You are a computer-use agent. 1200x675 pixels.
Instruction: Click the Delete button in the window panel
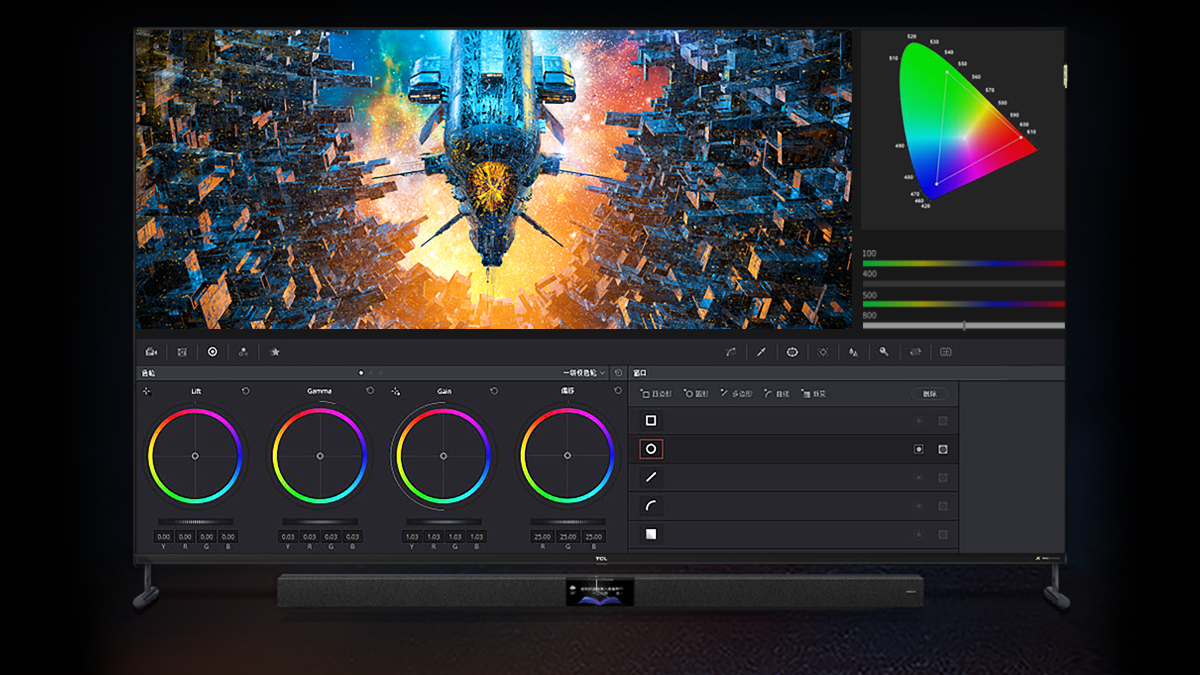[929, 394]
